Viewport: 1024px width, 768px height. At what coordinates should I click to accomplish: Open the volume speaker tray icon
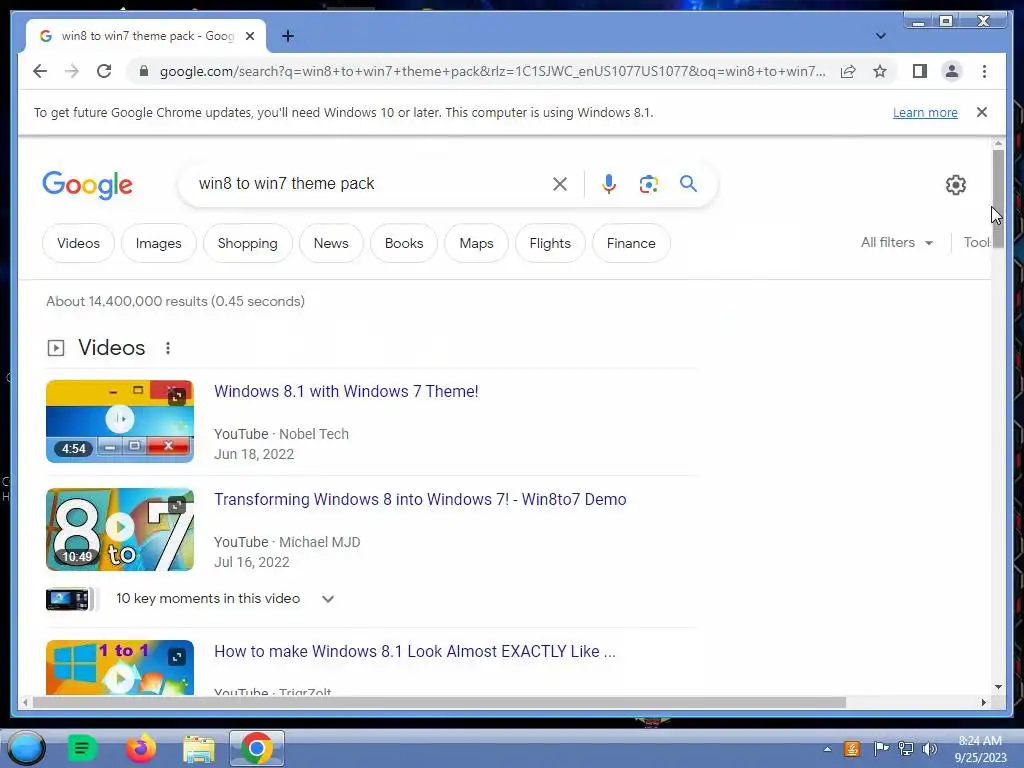coord(929,749)
